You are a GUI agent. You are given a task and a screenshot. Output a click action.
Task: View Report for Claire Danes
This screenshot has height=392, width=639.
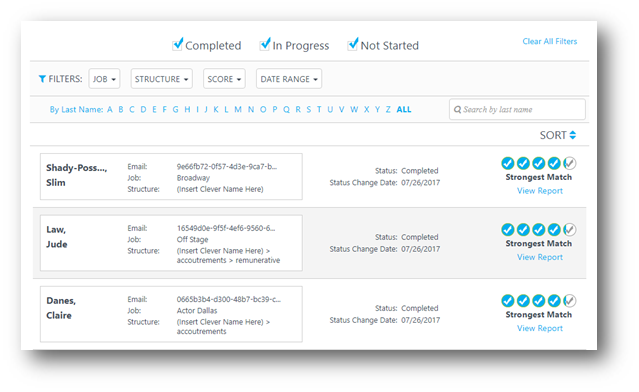540,328
